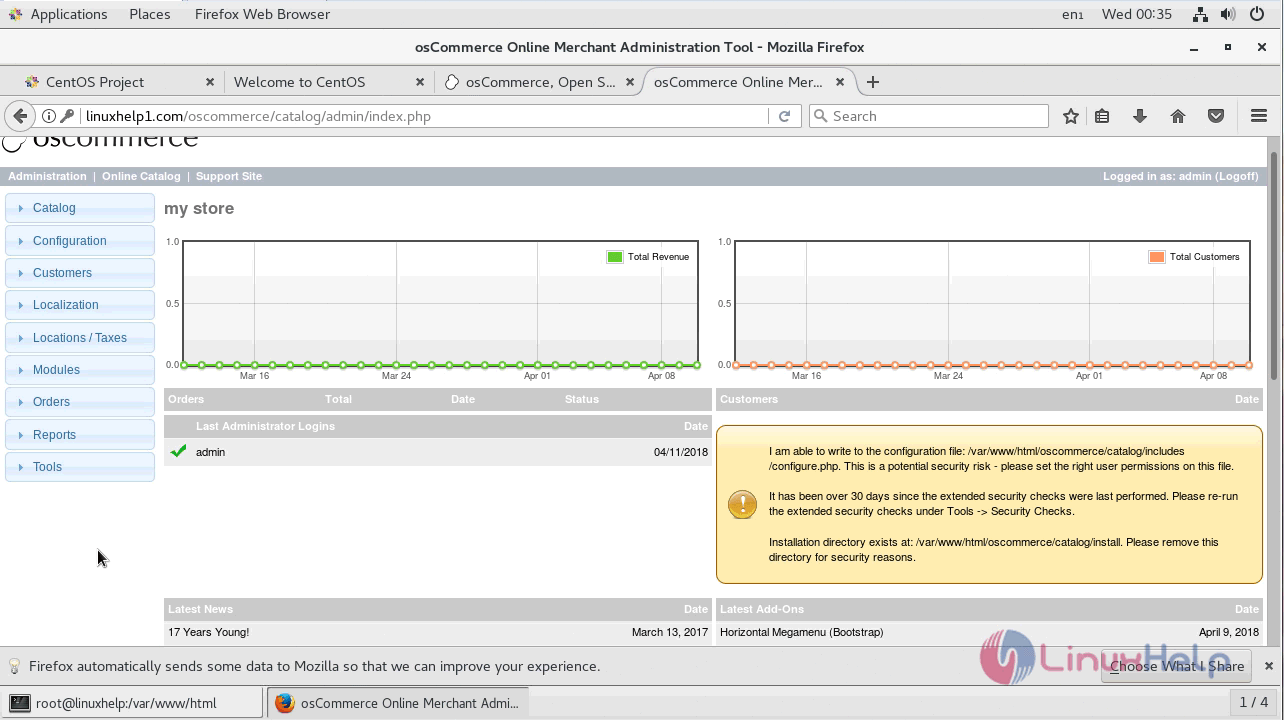Click Choose What I Share button
1284x720 pixels.
1177,666
